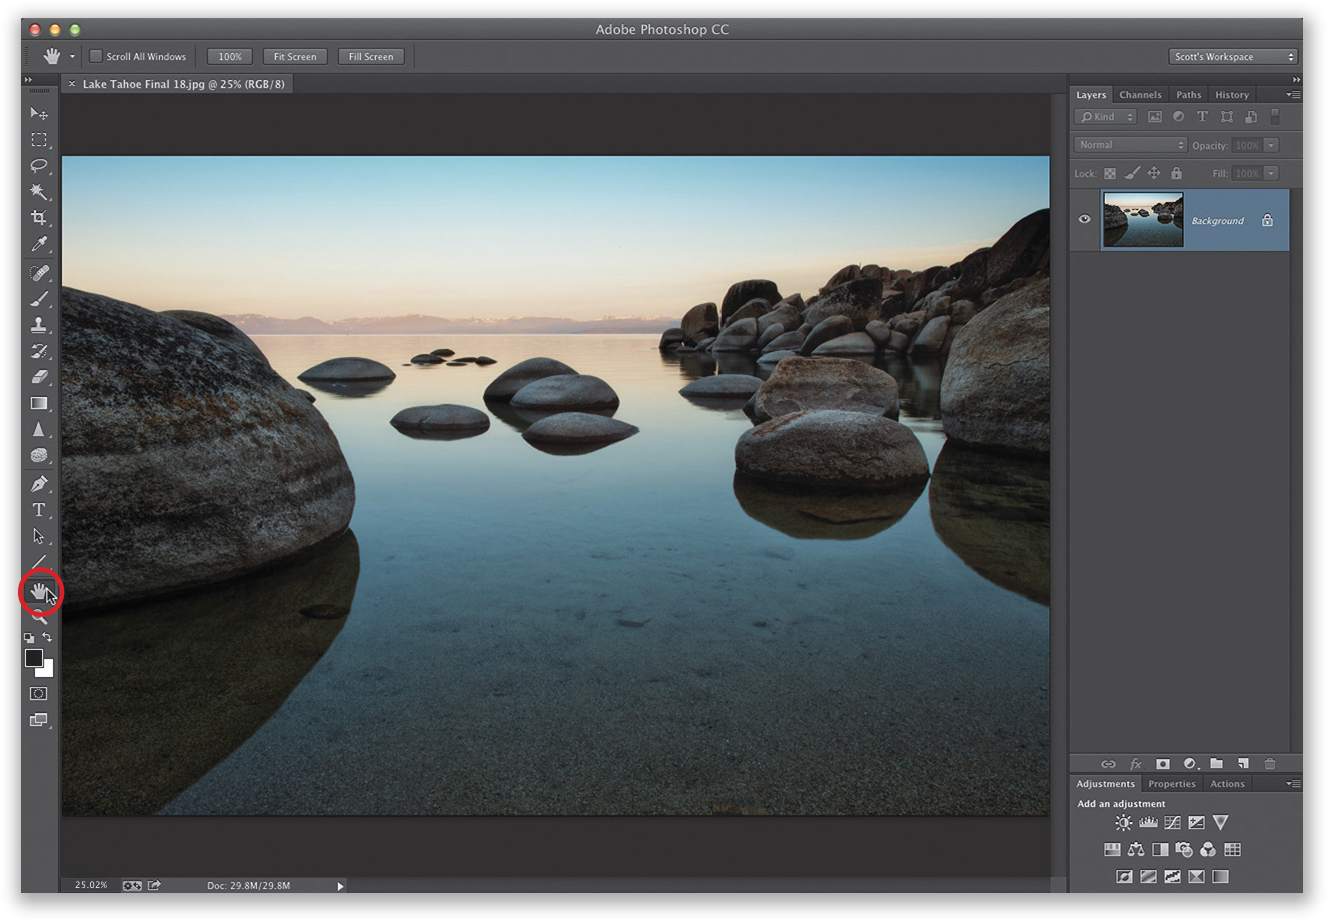The image size is (1328, 921).
Task: Select the Lasso tool
Action: pos(39,166)
